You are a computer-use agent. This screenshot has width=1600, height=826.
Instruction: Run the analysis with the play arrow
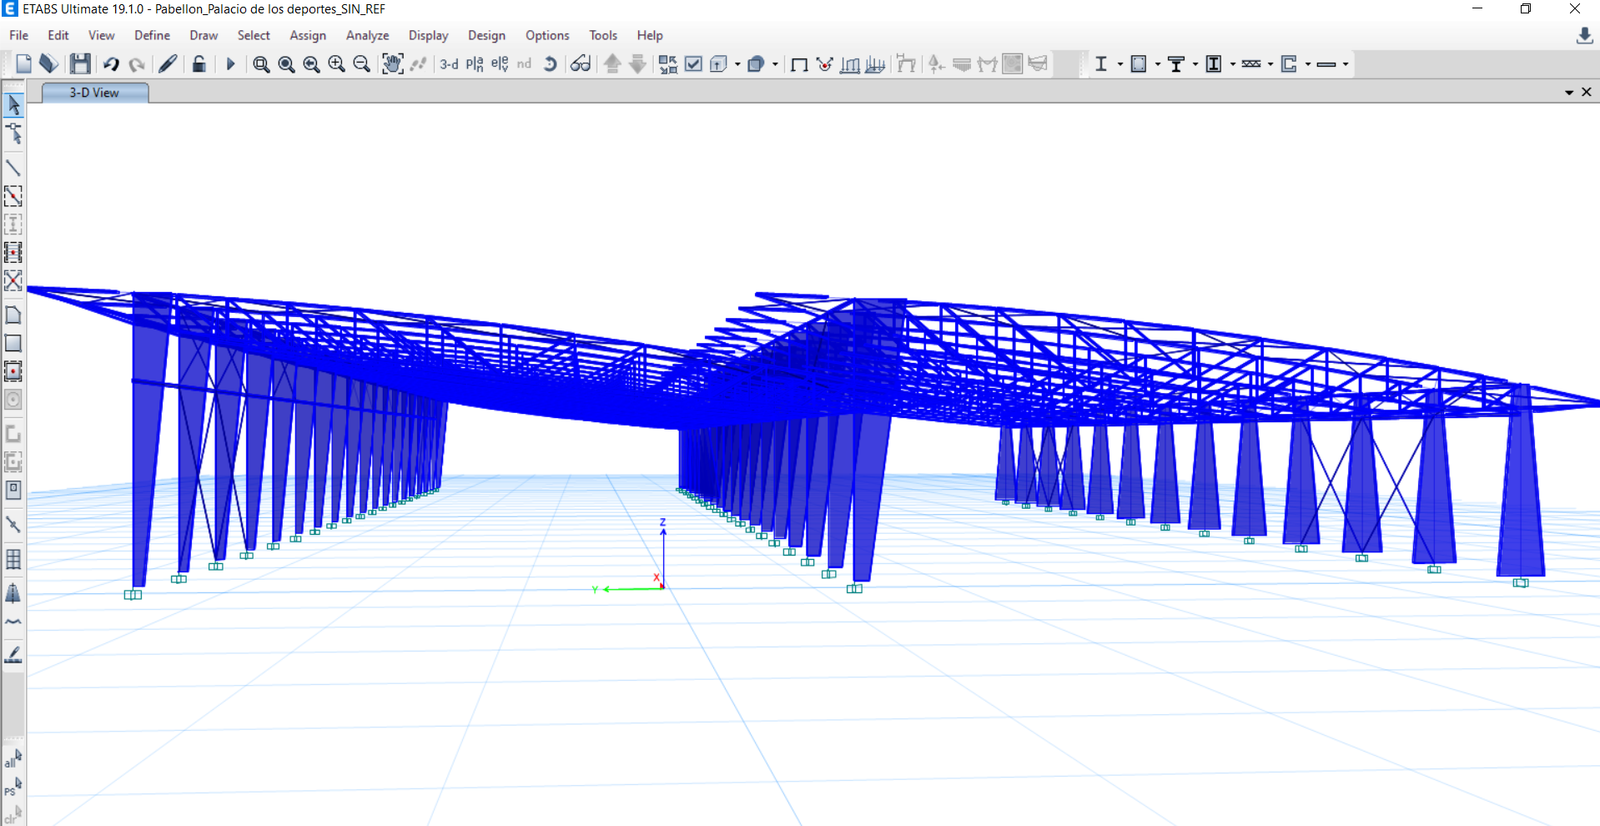click(x=230, y=64)
